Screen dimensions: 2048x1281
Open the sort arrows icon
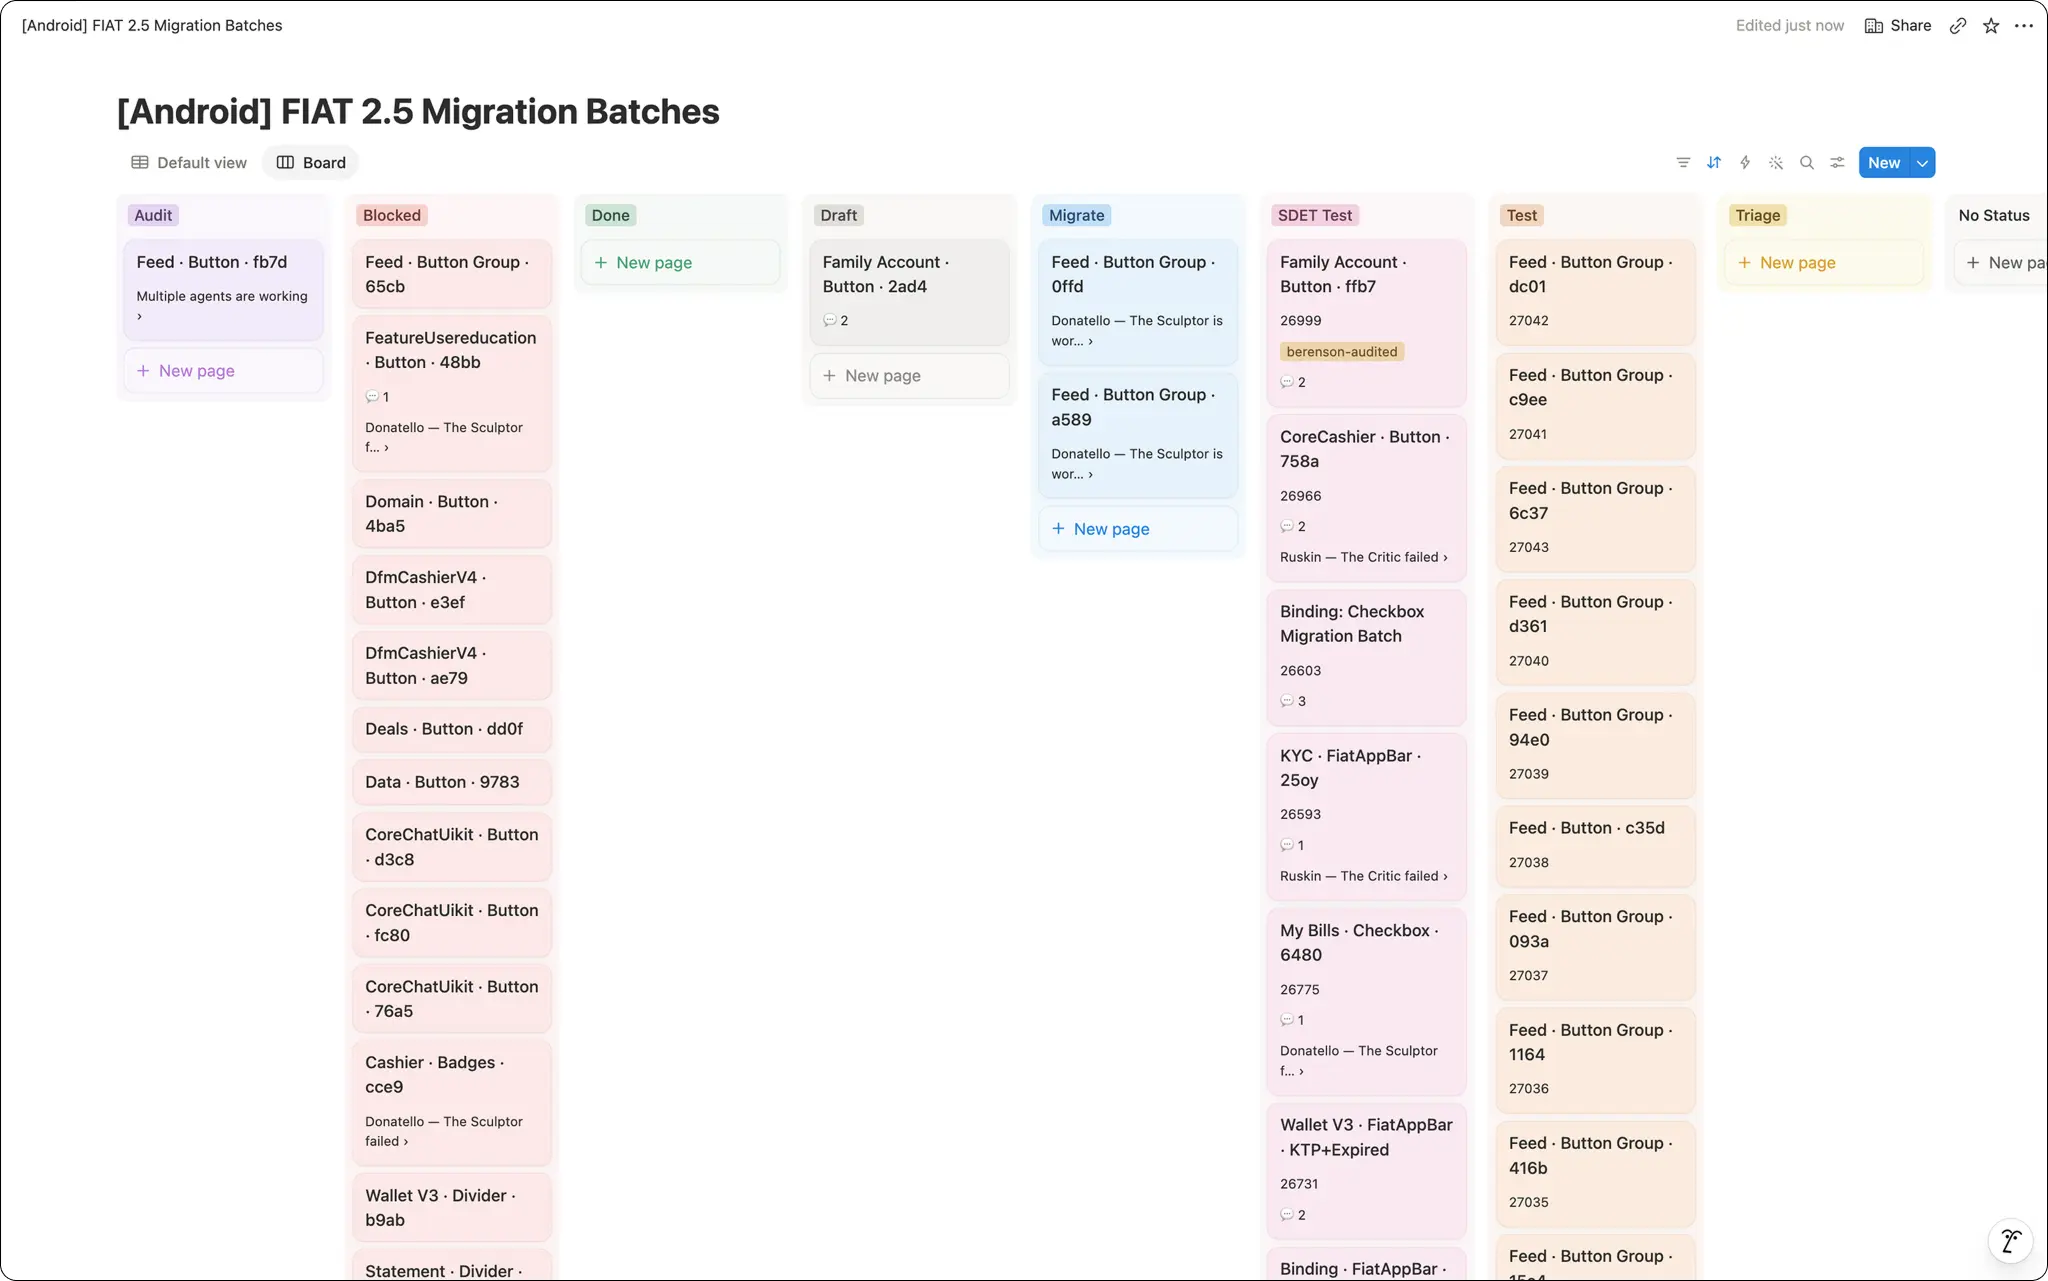pos(1714,163)
